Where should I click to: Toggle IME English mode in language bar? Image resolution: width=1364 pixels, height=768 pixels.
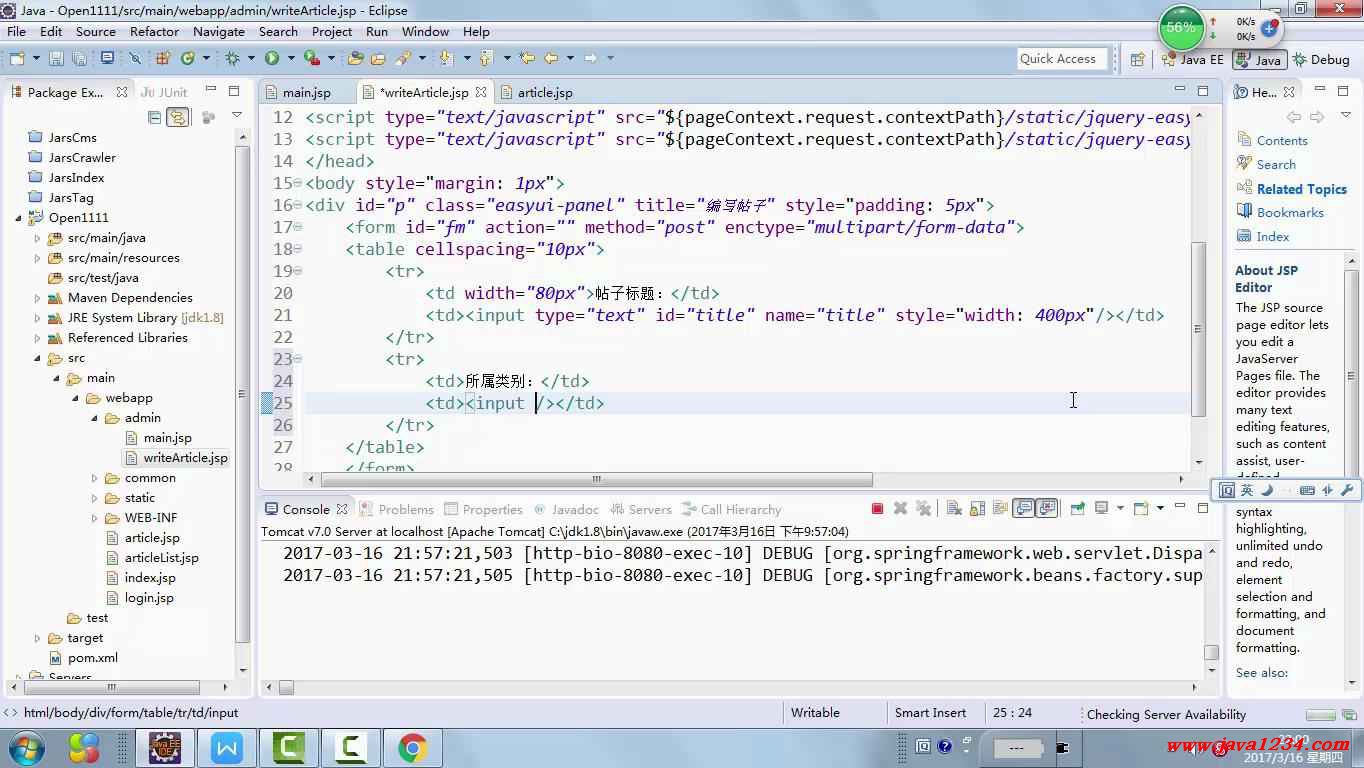(x=1247, y=490)
